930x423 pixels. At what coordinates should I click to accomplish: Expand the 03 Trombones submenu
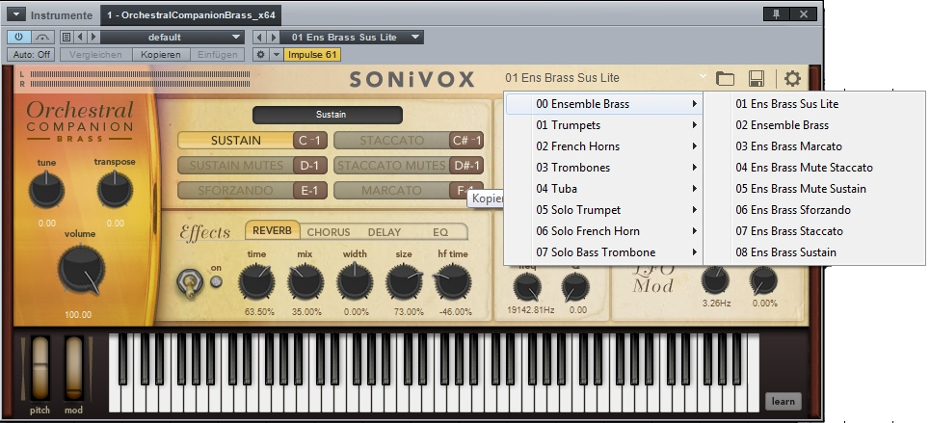[x=603, y=168]
